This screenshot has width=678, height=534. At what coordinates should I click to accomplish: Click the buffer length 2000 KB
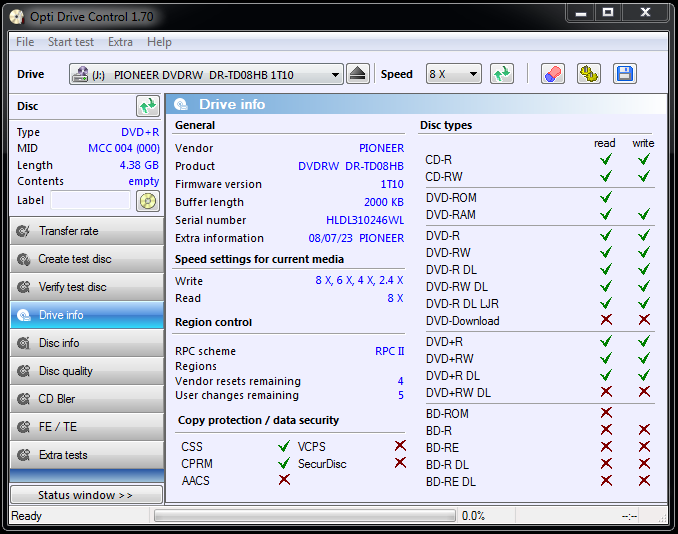pos(384,202)
